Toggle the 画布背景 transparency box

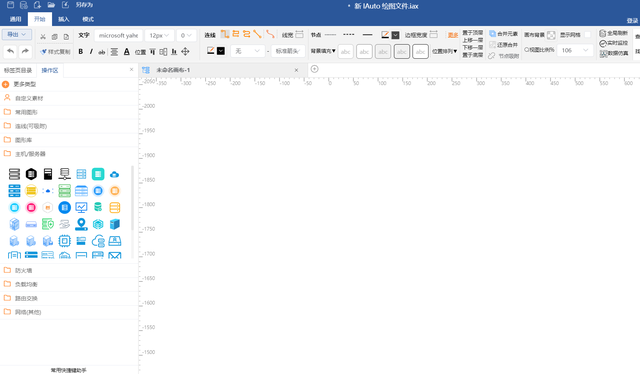click(551, 35)
